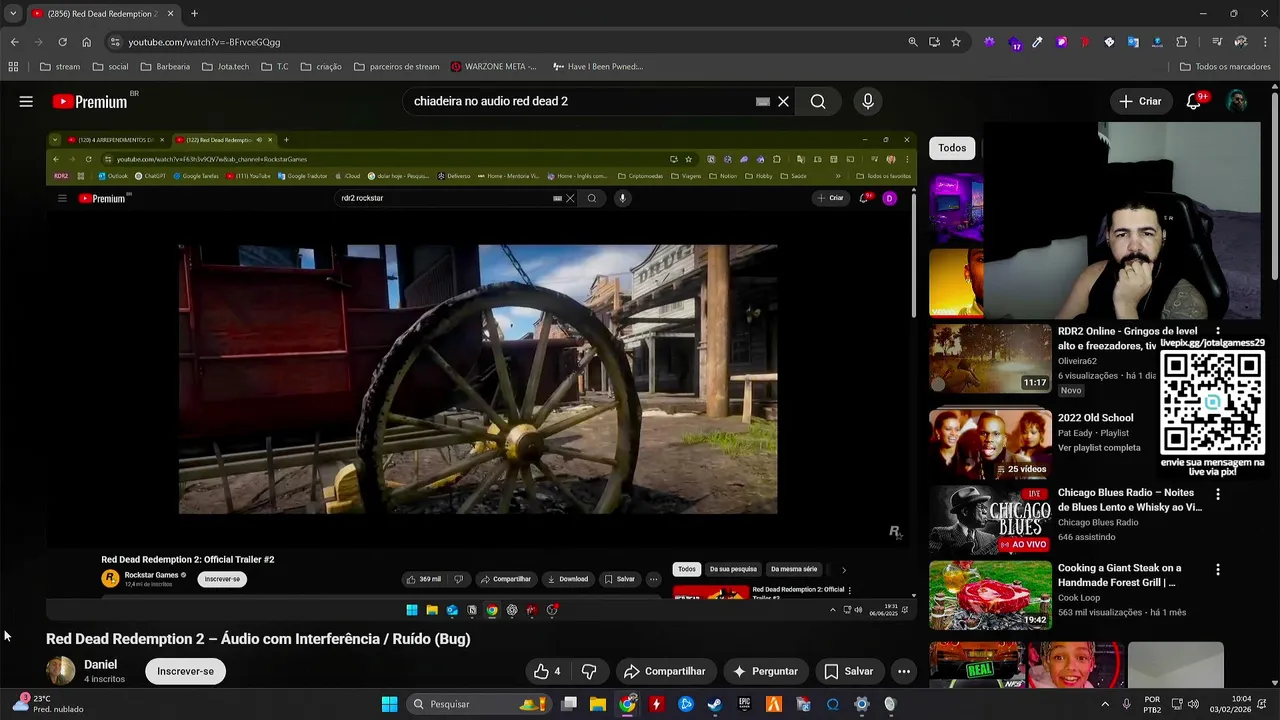Open the Chrome three-dot menu
1280x720 pixels.
(x=1264, y=42)
